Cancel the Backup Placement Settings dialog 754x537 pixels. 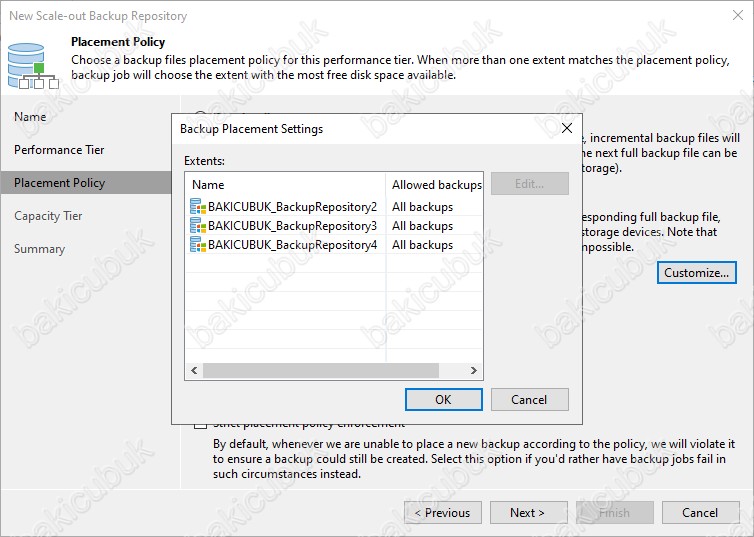(x=529, y=400)
